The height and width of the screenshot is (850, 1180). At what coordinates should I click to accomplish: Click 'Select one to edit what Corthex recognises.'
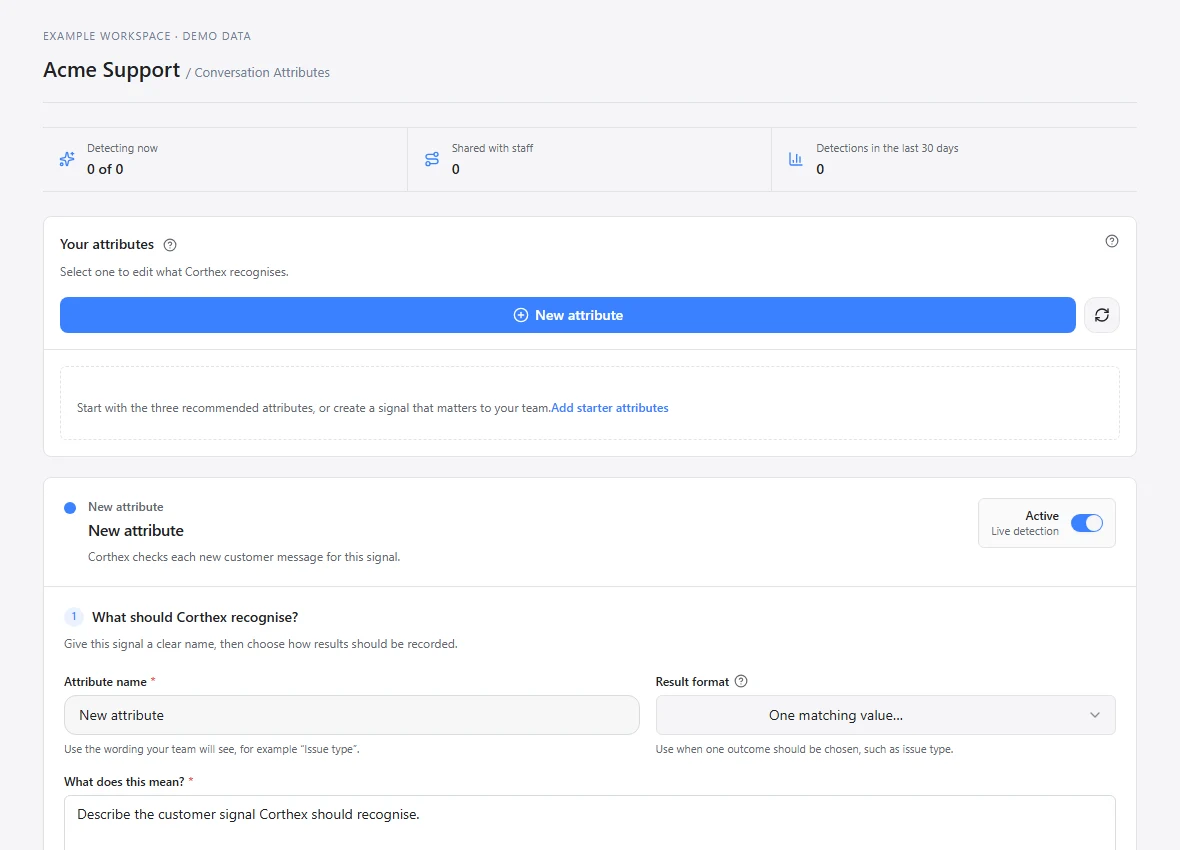click(x=175, y=272)
